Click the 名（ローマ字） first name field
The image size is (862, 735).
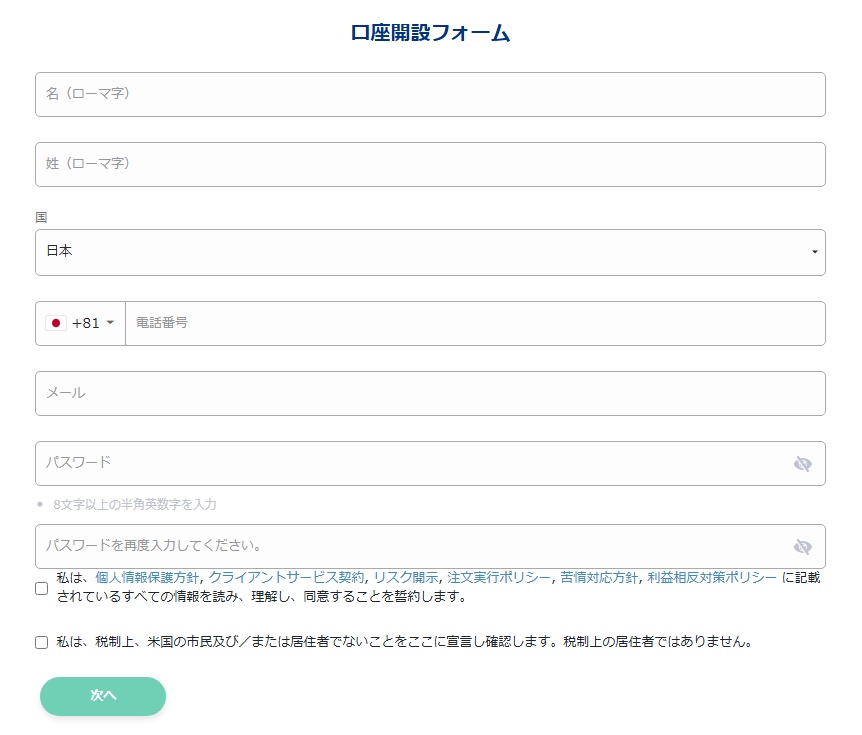[430, 94]
